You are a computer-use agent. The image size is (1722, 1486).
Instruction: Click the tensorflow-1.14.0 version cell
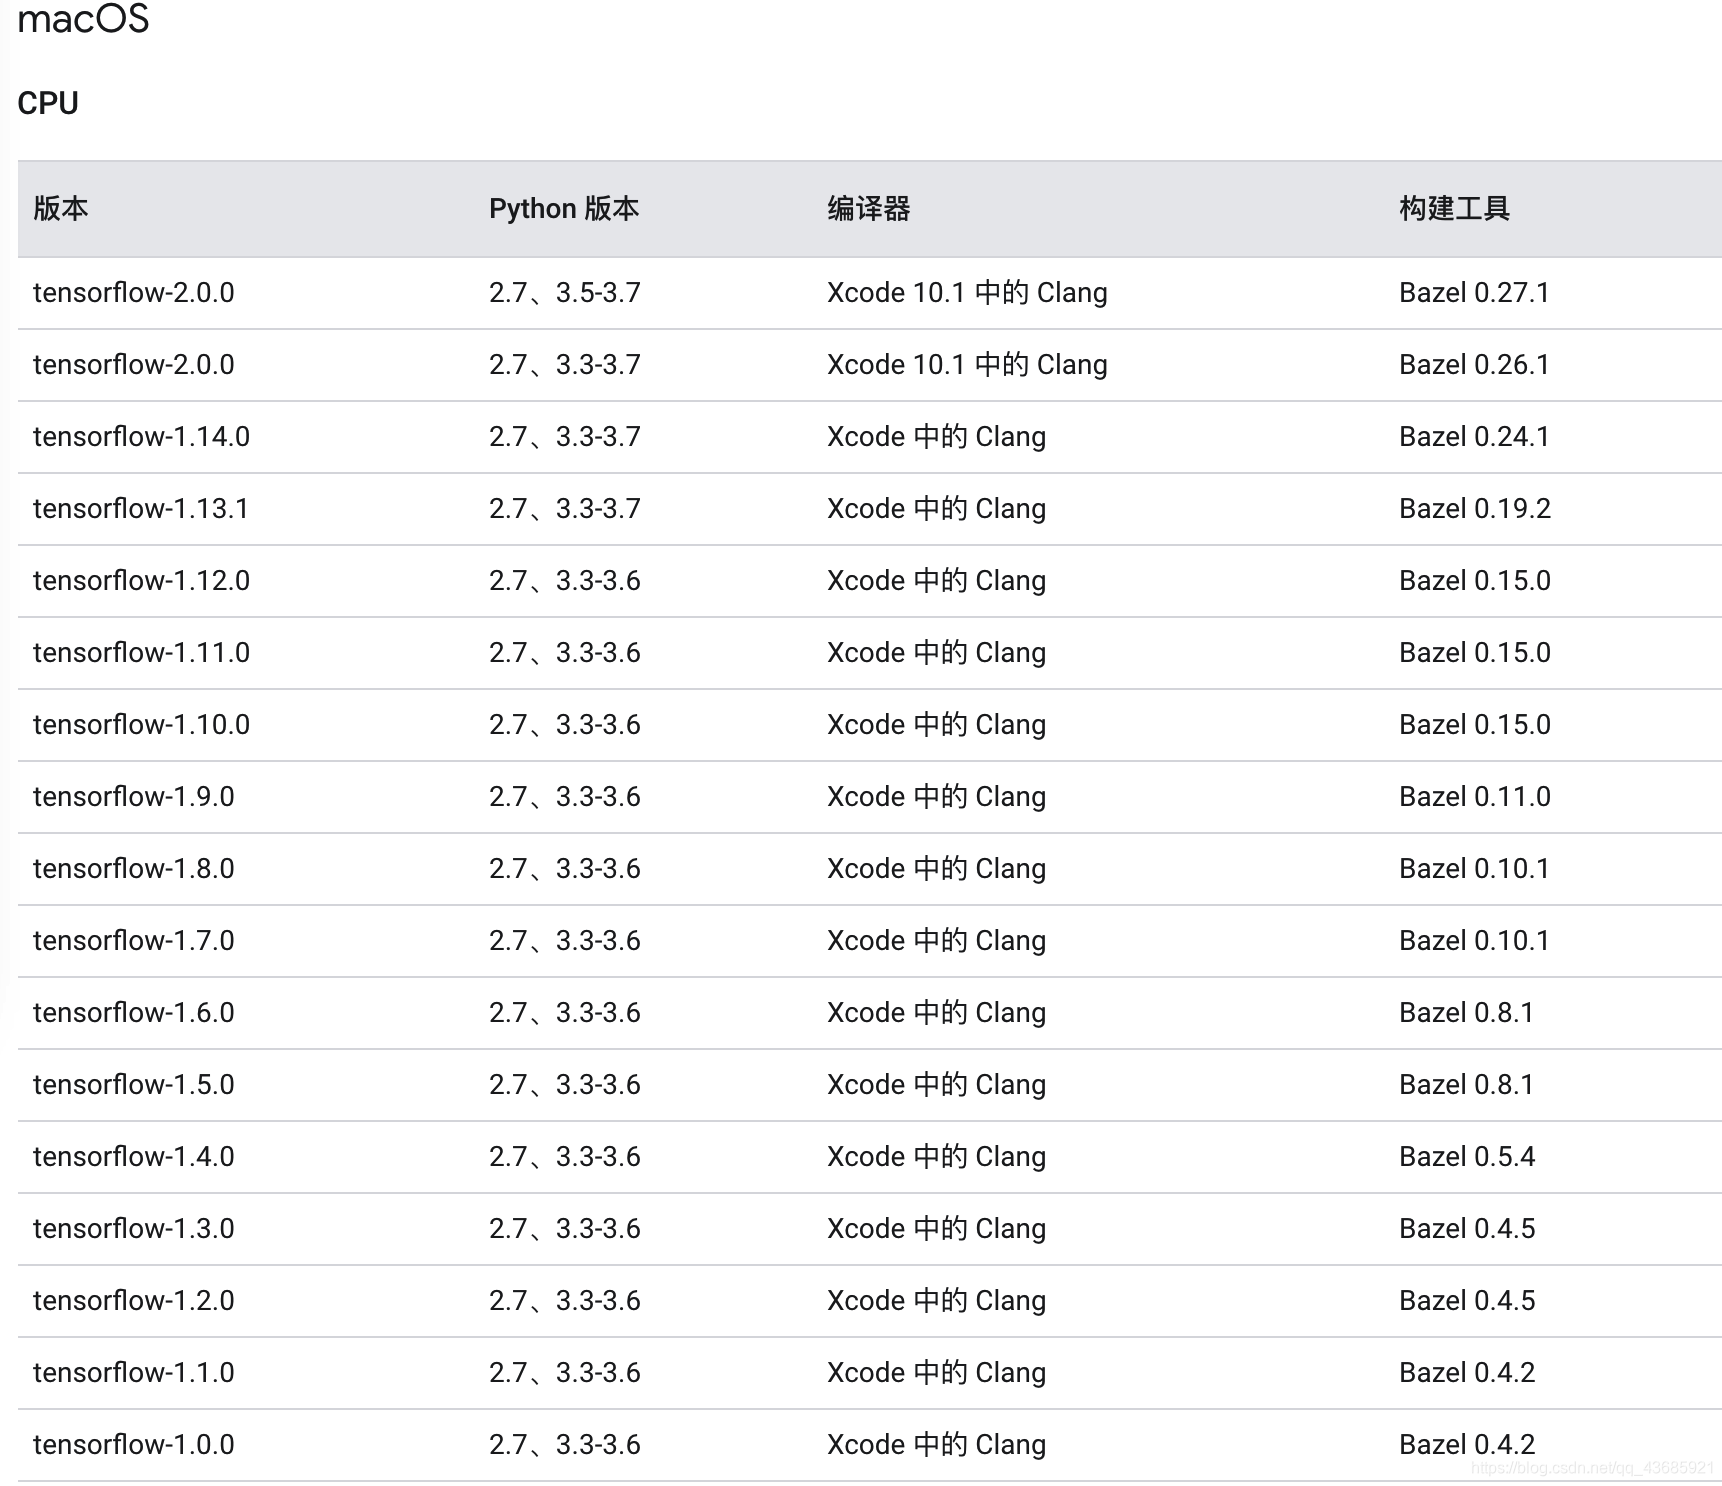pos(141,437)
